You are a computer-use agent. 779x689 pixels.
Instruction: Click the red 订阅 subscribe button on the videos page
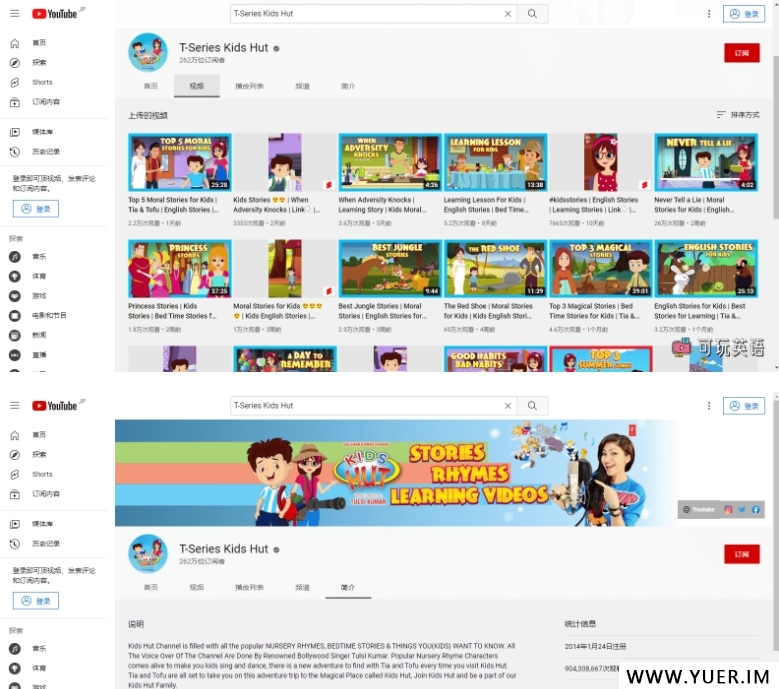(x=742, y=53)
